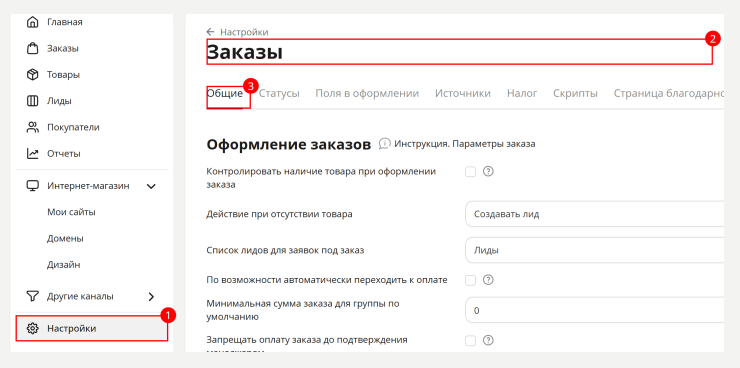Viewport: 740px width, 368px height.
Task: Click the funnel icon for Другие каналы
Action: tap(32, 296)
